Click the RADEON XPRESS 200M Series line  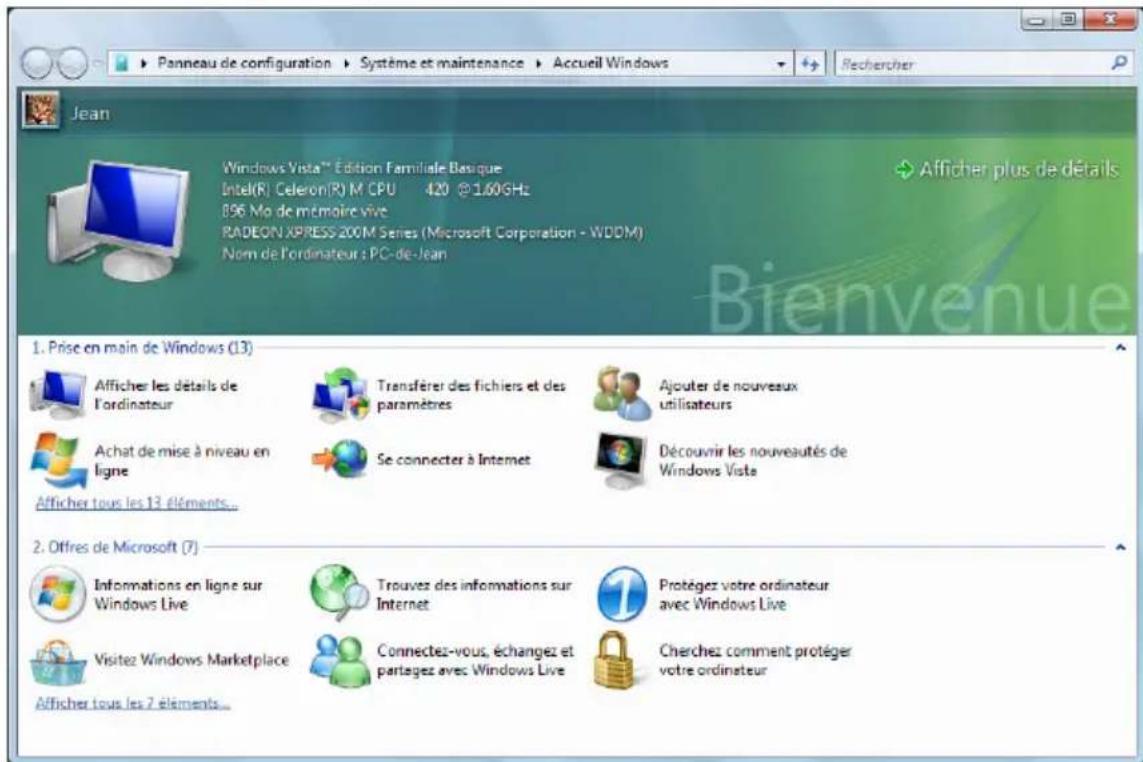coord(432,233)
